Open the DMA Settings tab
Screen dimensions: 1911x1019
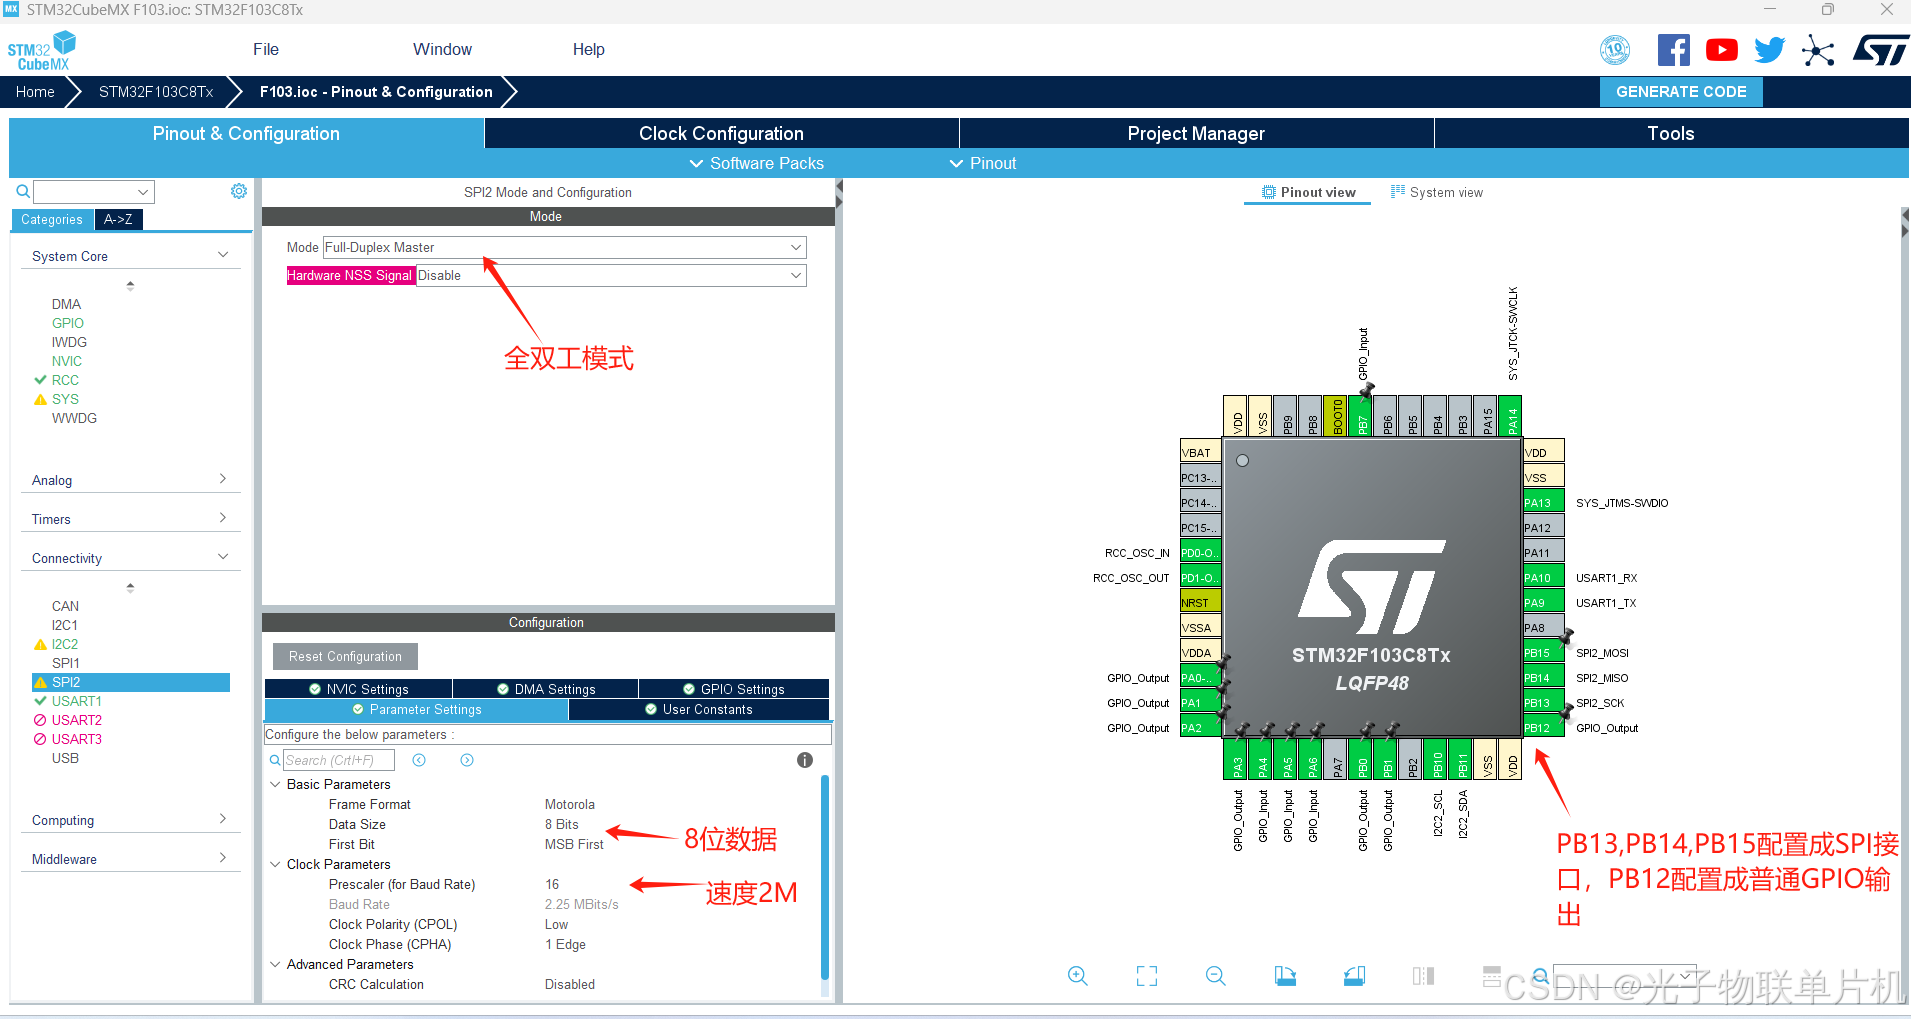[x=546, y=689]
